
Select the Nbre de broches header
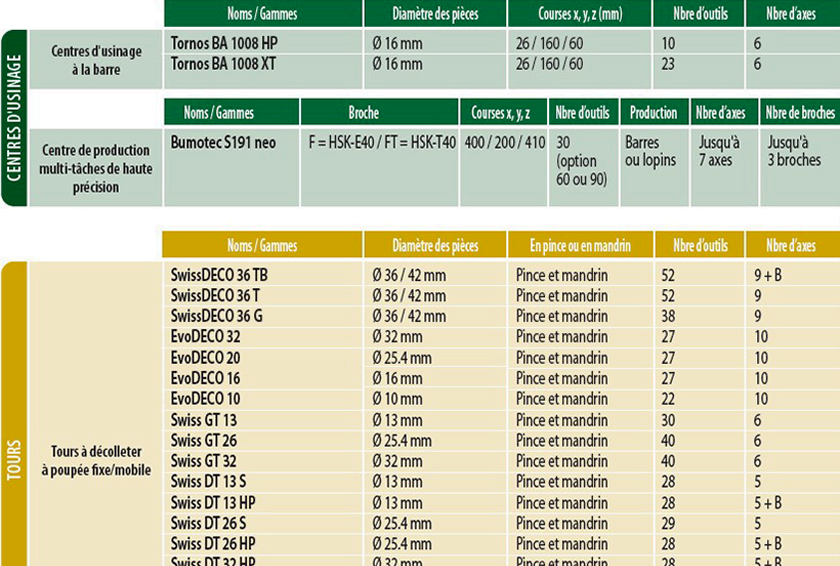799,113
